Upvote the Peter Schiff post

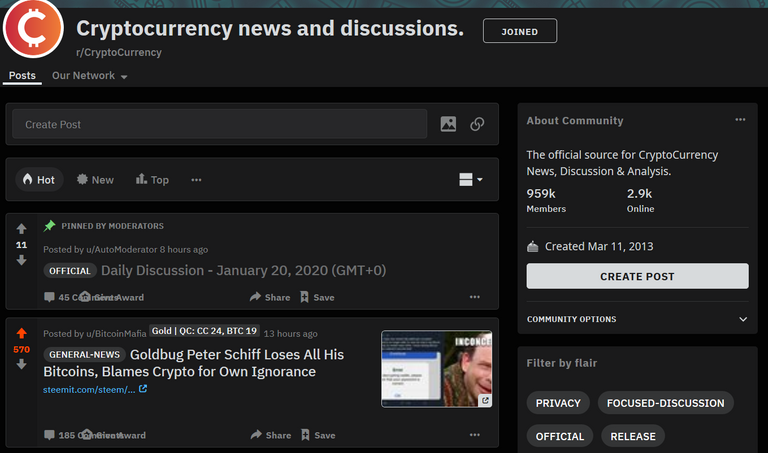22,334
